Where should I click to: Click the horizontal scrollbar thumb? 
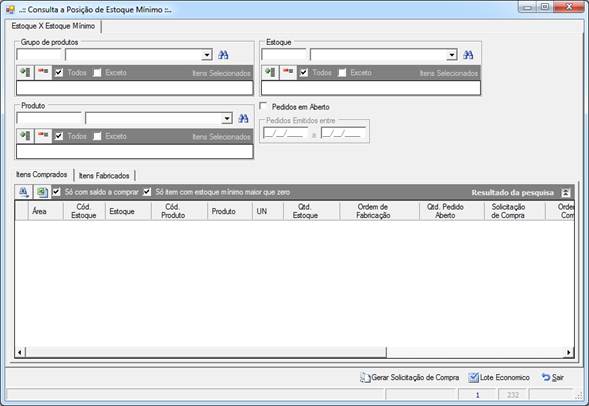click(x=205, y=352)
